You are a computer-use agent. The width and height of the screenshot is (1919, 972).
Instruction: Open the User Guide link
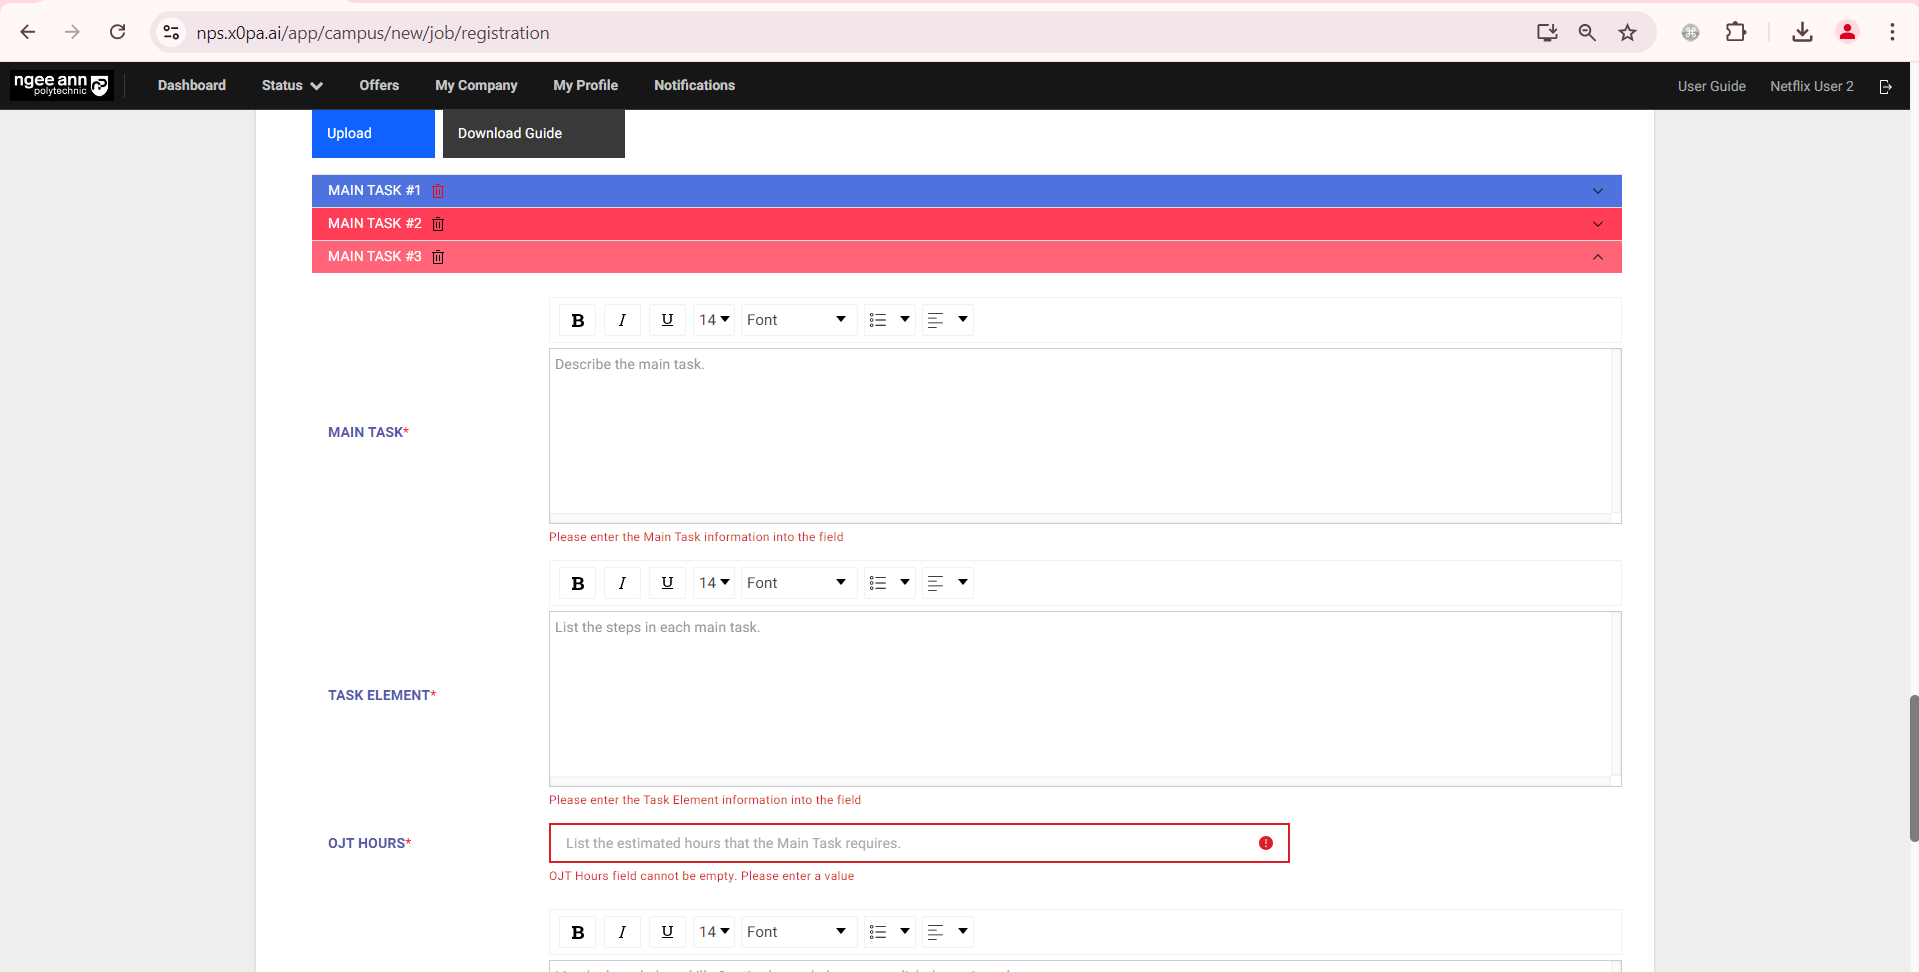[x=1711, y=86]
